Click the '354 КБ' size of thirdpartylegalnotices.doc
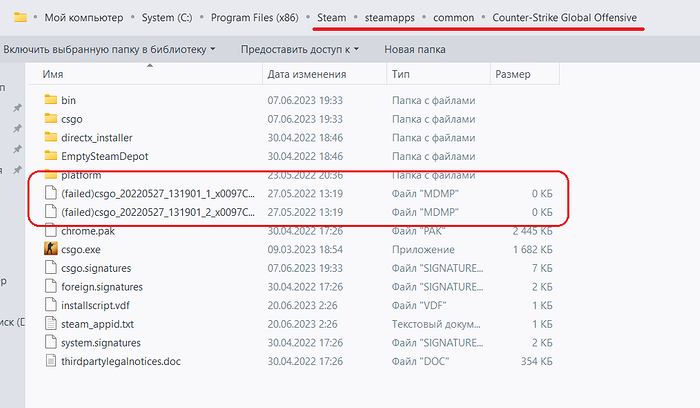The image size is (700, 408). click(537, 362)
